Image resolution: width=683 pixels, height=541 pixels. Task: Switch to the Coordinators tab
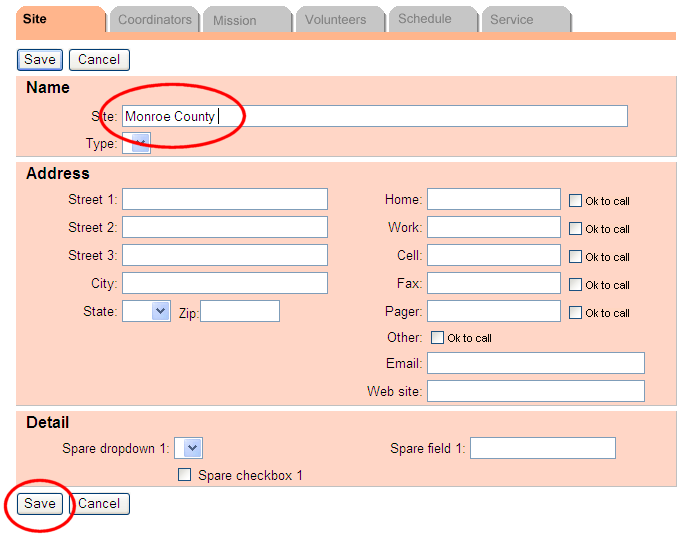coord(154,20)
